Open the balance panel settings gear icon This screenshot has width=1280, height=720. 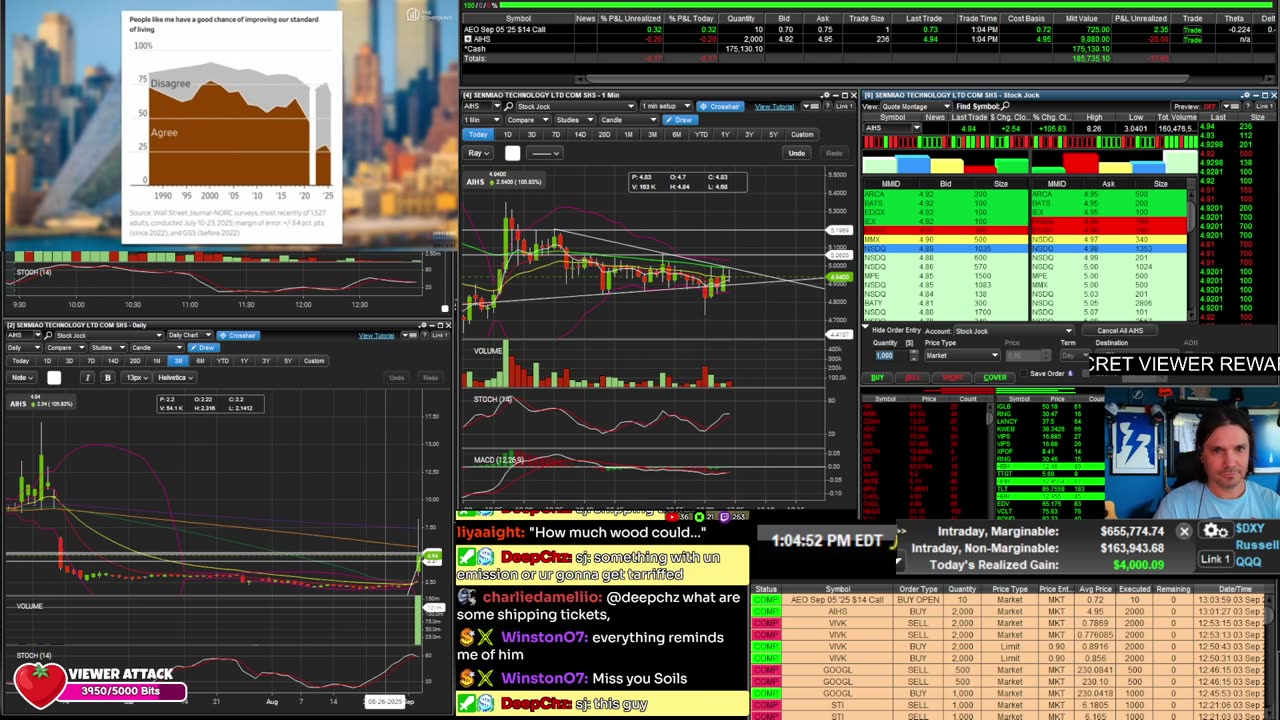(x=1215, y=531)
